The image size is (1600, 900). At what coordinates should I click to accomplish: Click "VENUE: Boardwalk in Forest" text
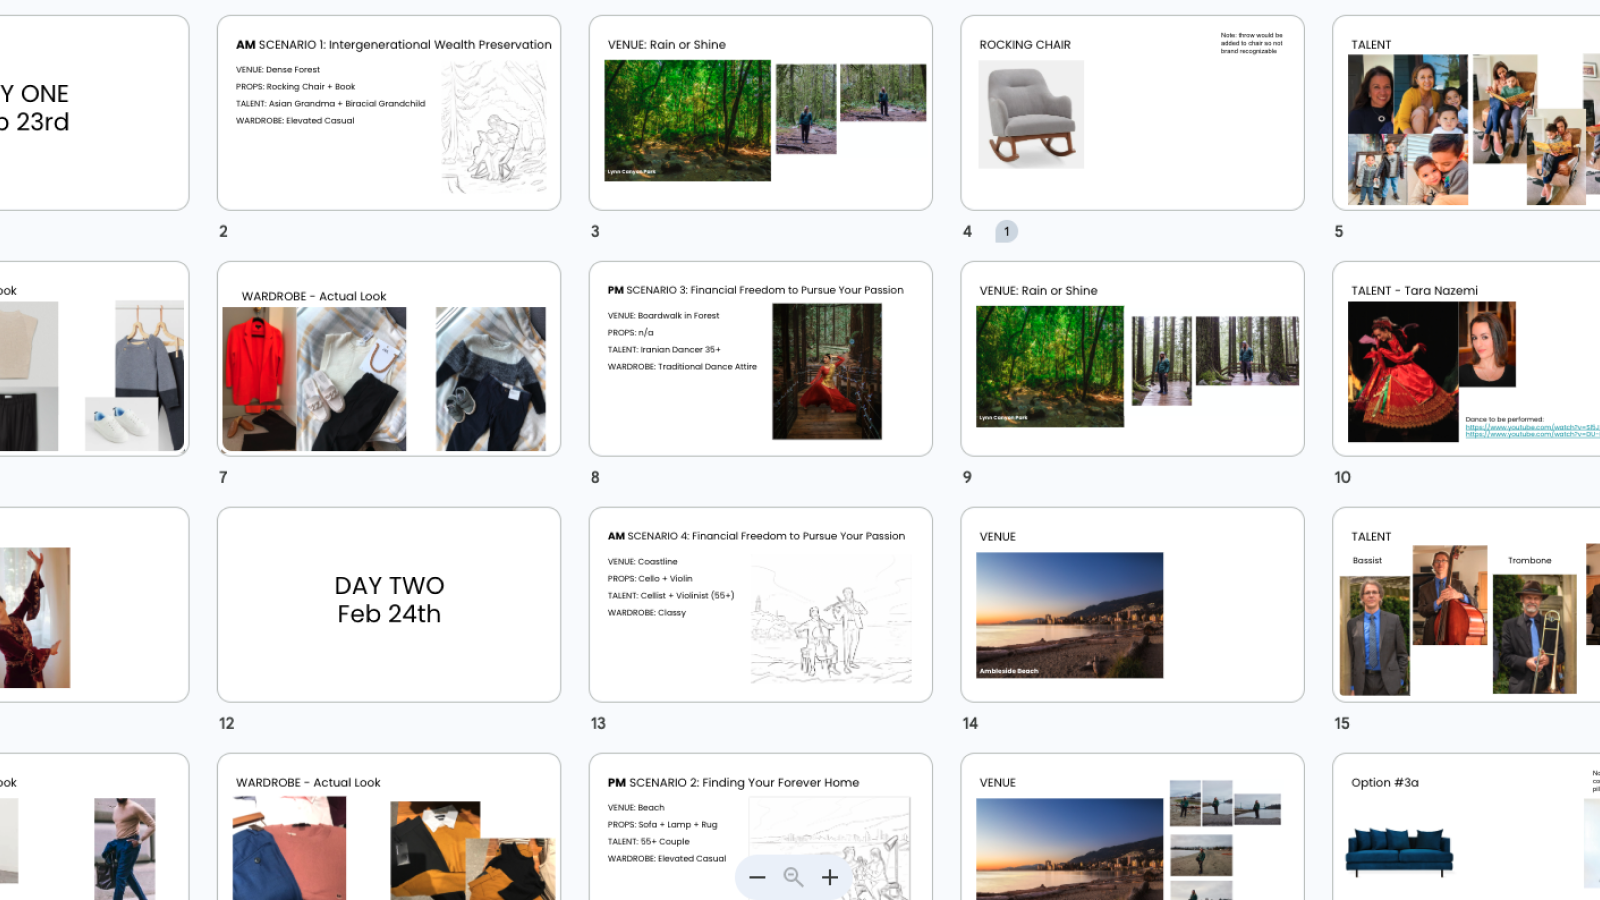[x=663, y=316]
